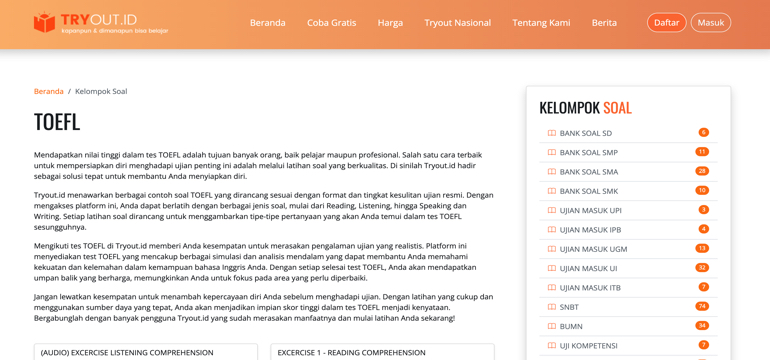Click the count badge 4 for UJIAN MASUK IPB

[704, 229]
